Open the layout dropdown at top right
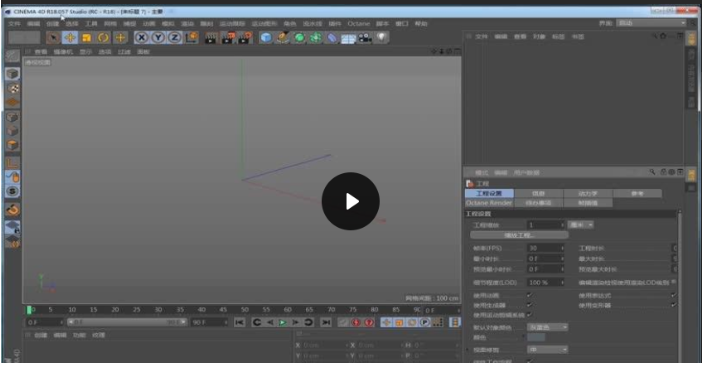The height and width of the screenshot is (386, 702). point(651,23)
